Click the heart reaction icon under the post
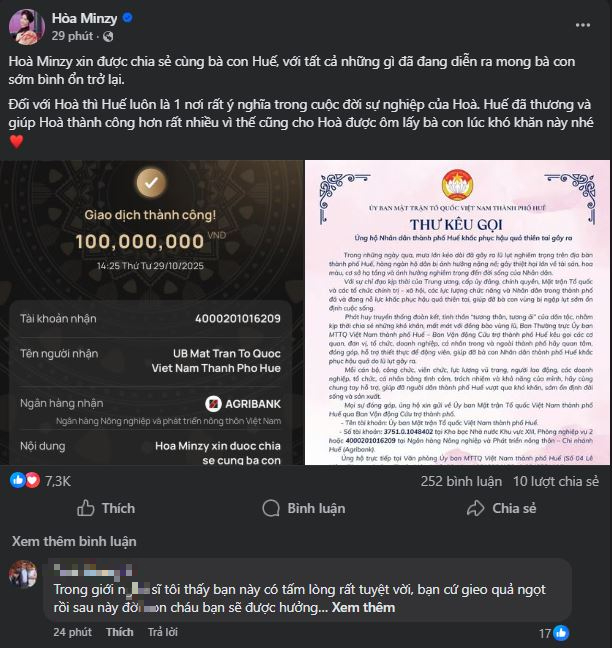This screenshot has width=612, height=648. coord(33,480)
